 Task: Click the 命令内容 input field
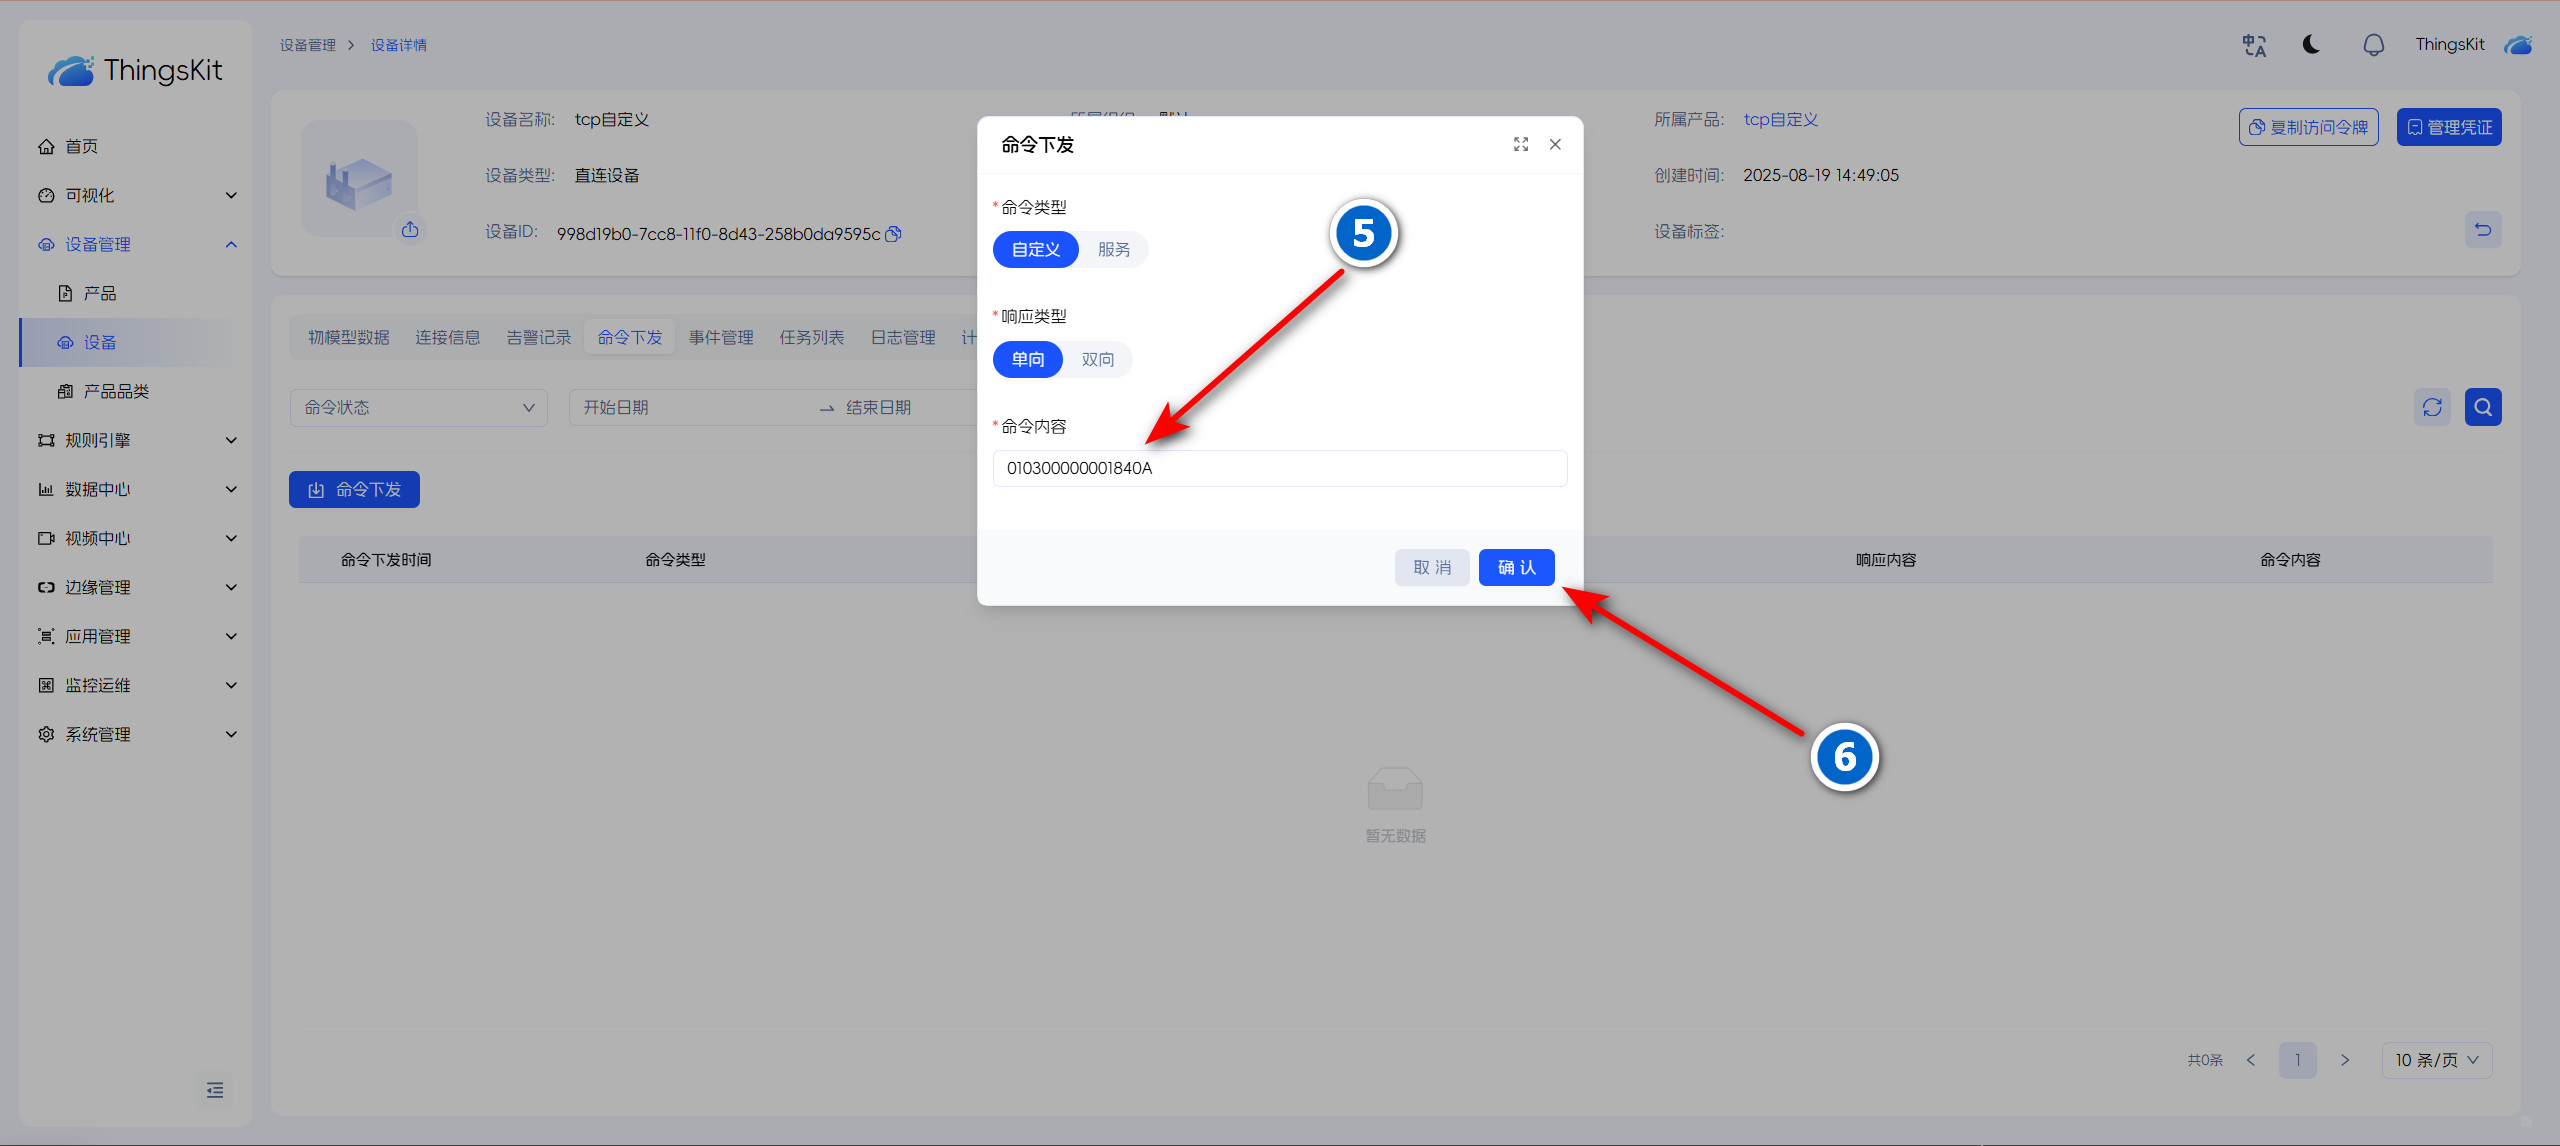coord(1279,469)
